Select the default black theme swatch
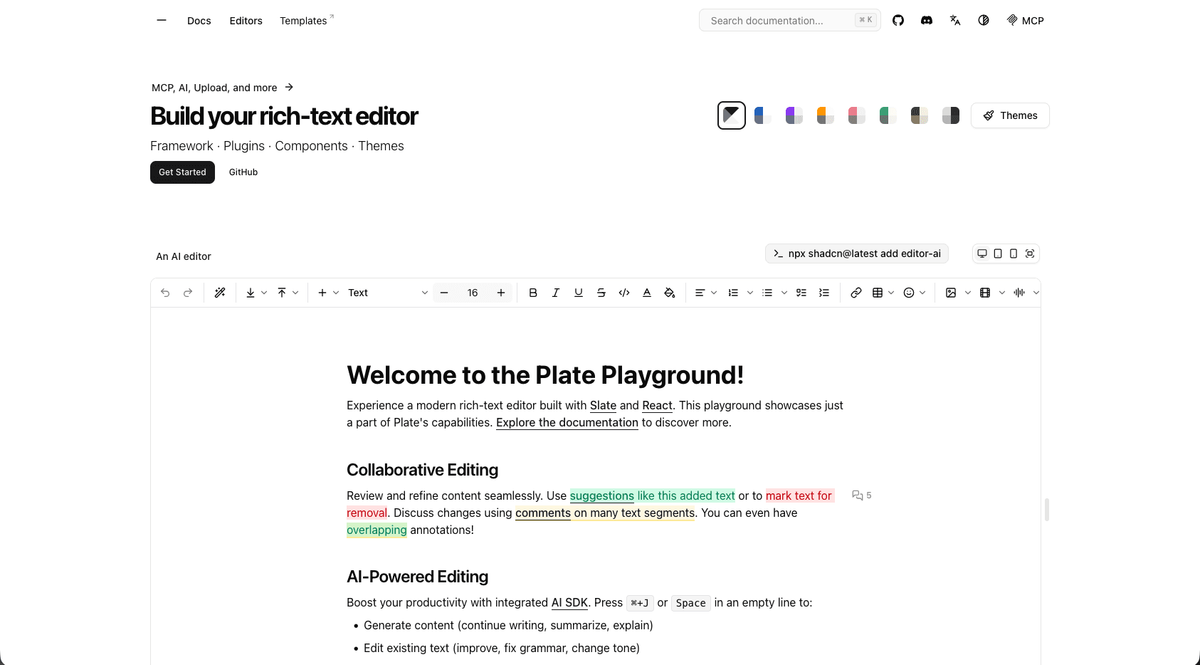Image resolution: width=1200 pixels, height=665 pixels. [x=732, y=116]
